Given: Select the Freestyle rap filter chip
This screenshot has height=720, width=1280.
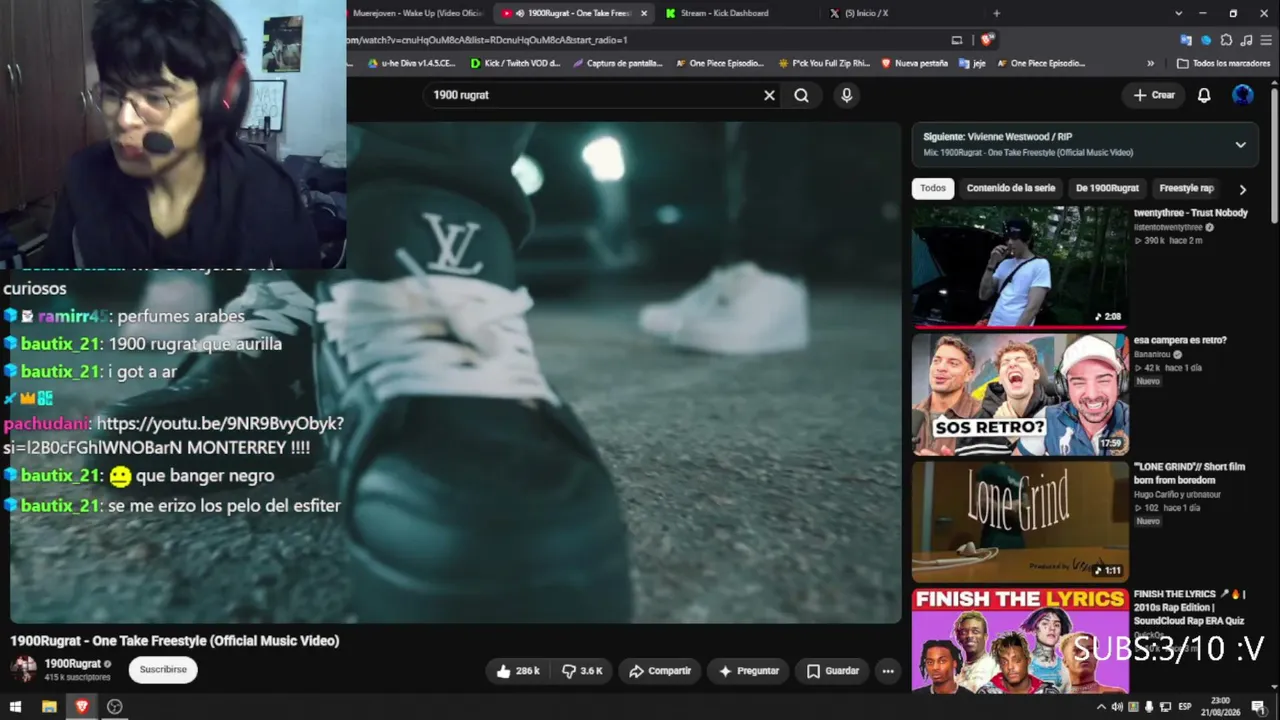Looking at the screenshot, I should [x=1186, y=188].
